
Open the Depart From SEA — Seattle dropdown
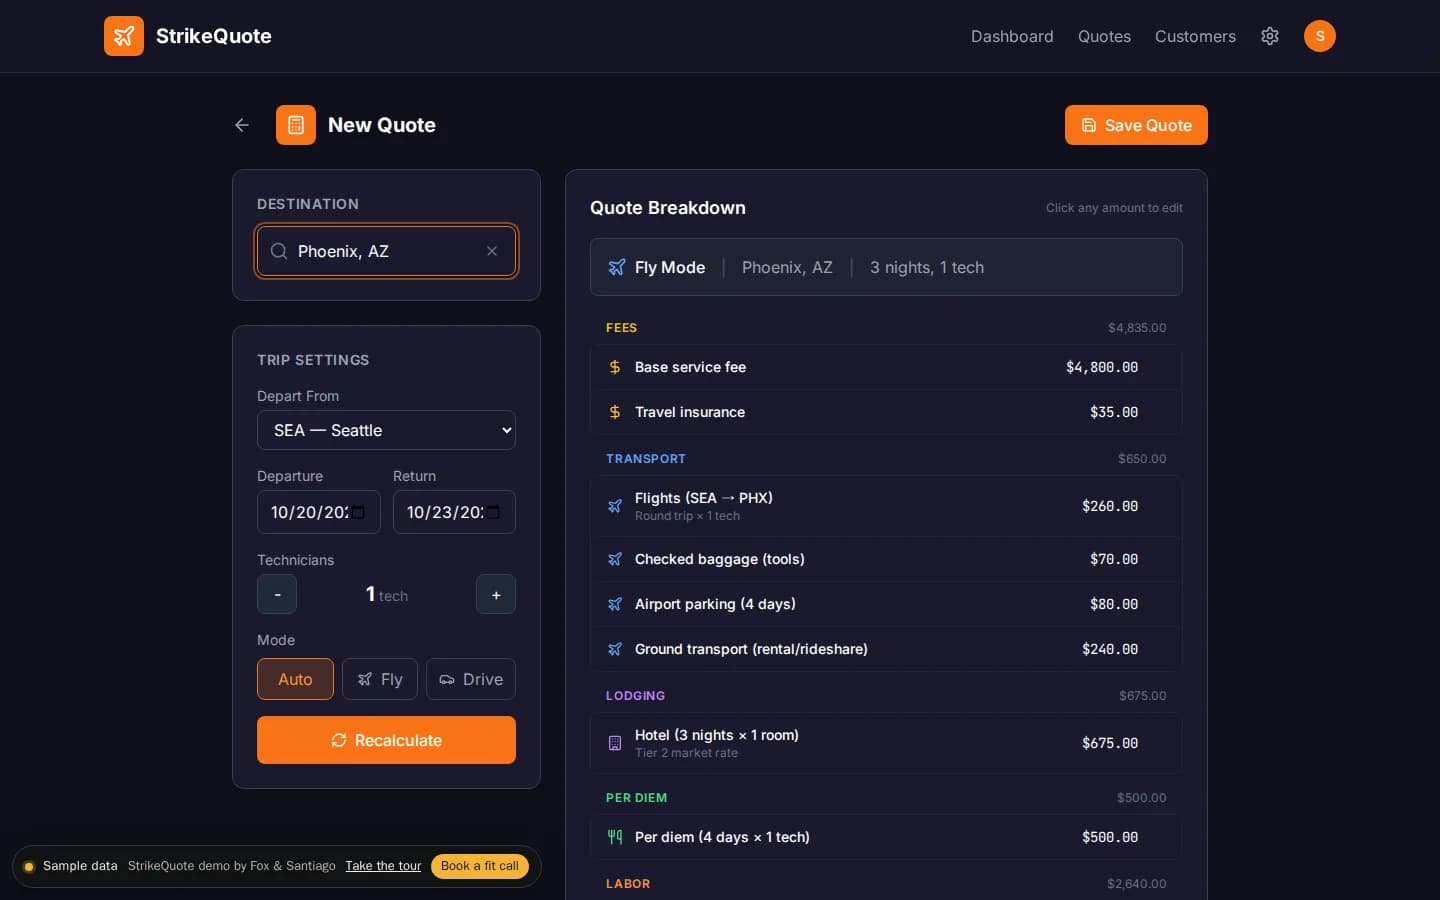[386, 430]
